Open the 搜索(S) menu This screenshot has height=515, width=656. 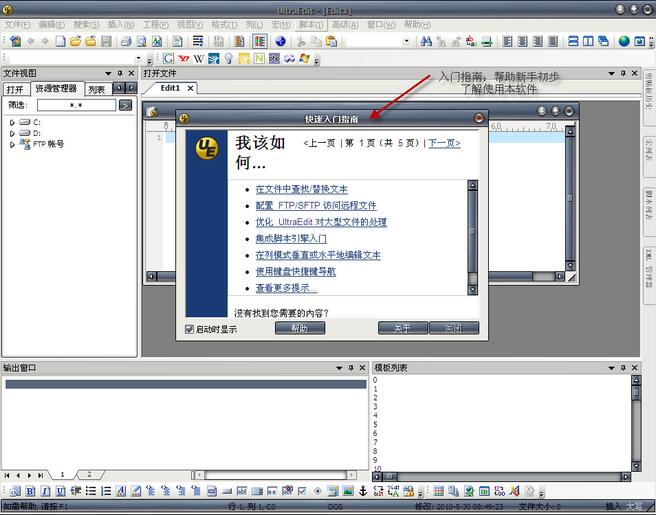coord(86,25)
